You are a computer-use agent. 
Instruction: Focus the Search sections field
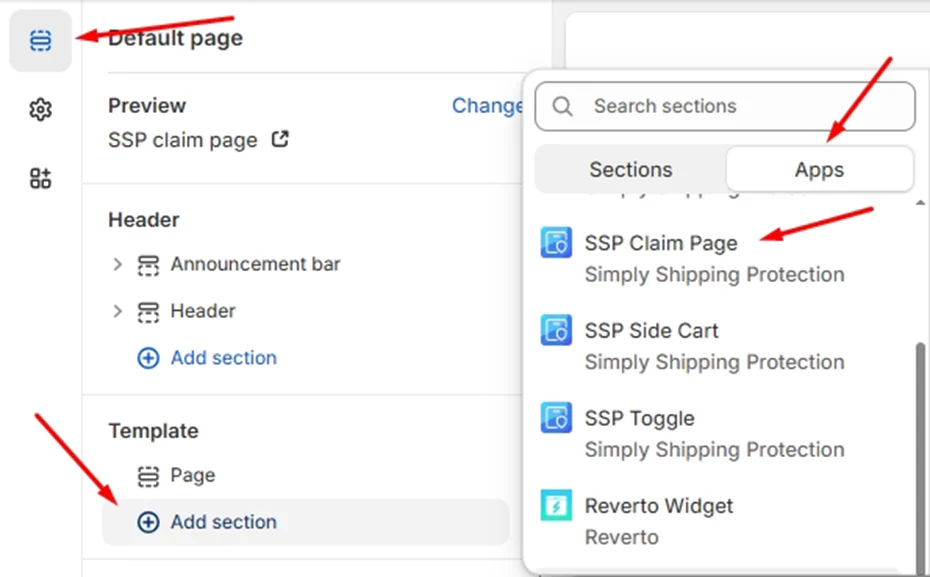[x=725, y=106]
